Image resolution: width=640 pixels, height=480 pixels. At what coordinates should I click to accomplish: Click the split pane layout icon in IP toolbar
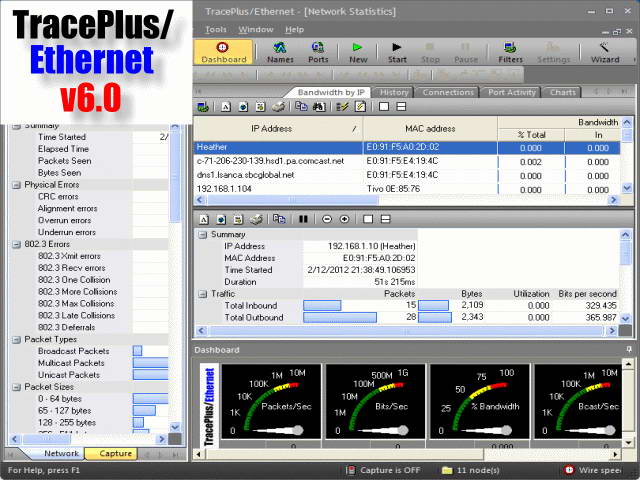401,107
